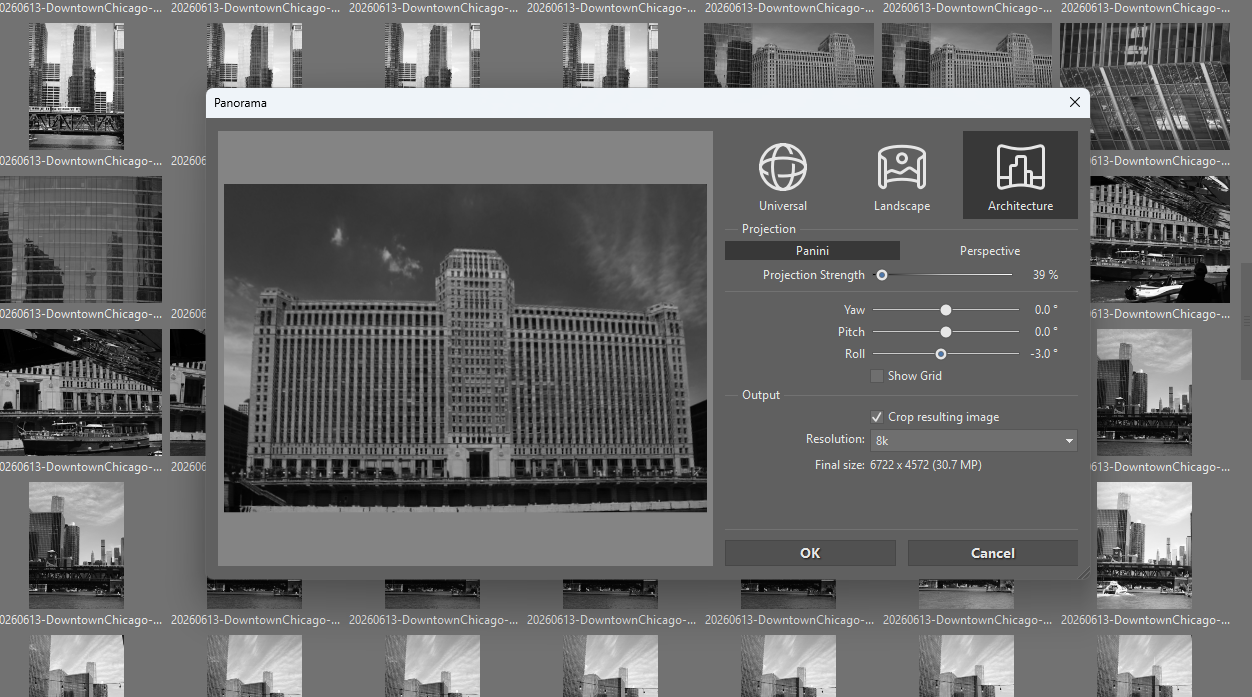Click the Yaw value 0.0 °
The width and height of the screenshot is (1252, 697).
(x=1046, y=310)
